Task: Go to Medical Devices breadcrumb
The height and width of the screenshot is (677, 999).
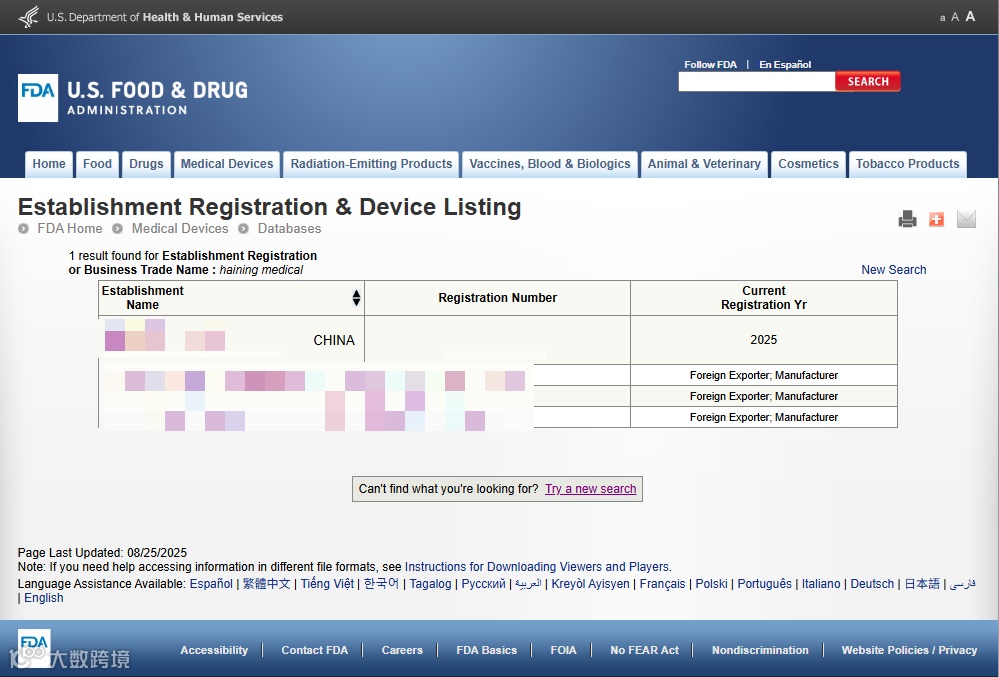Action: click(x=180, y=228)
